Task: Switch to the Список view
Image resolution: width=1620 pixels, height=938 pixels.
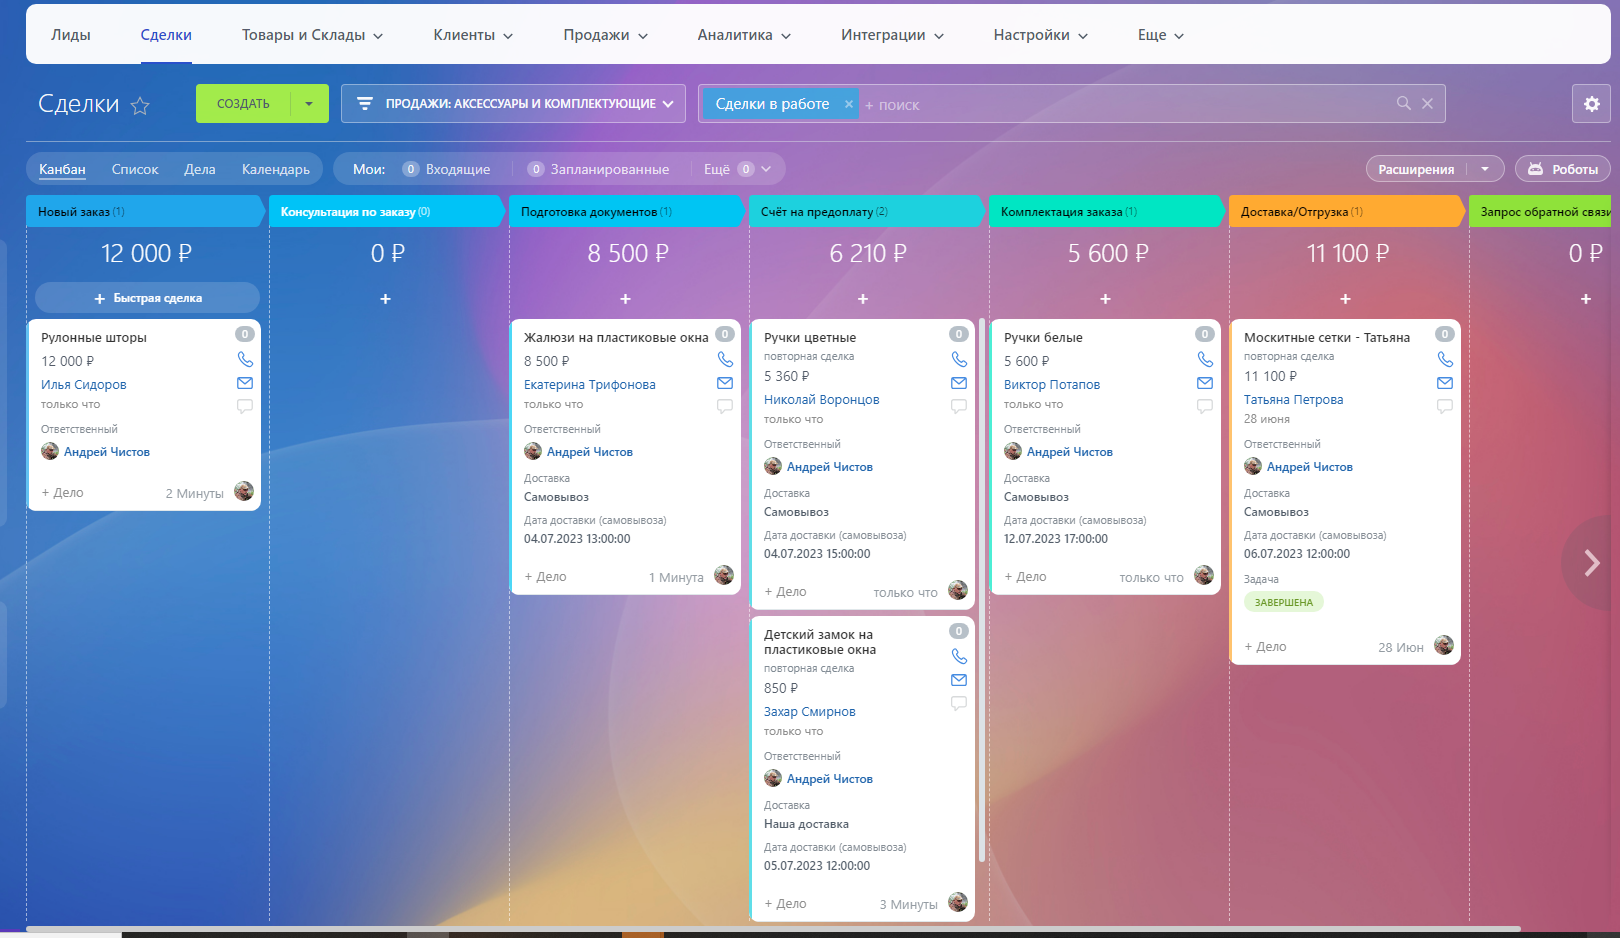Action: pos(135,169)
